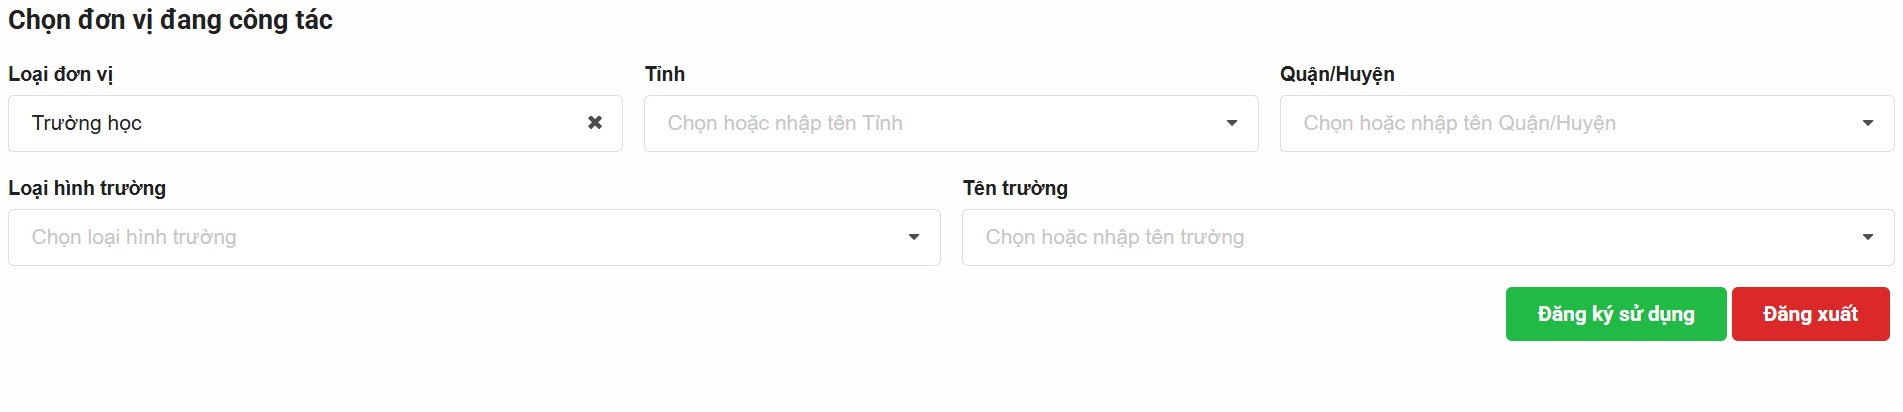Clear the selected "Trường học" value
Image resolution: width=1903 pixels, height=412 pixels.
click(595, 123)
